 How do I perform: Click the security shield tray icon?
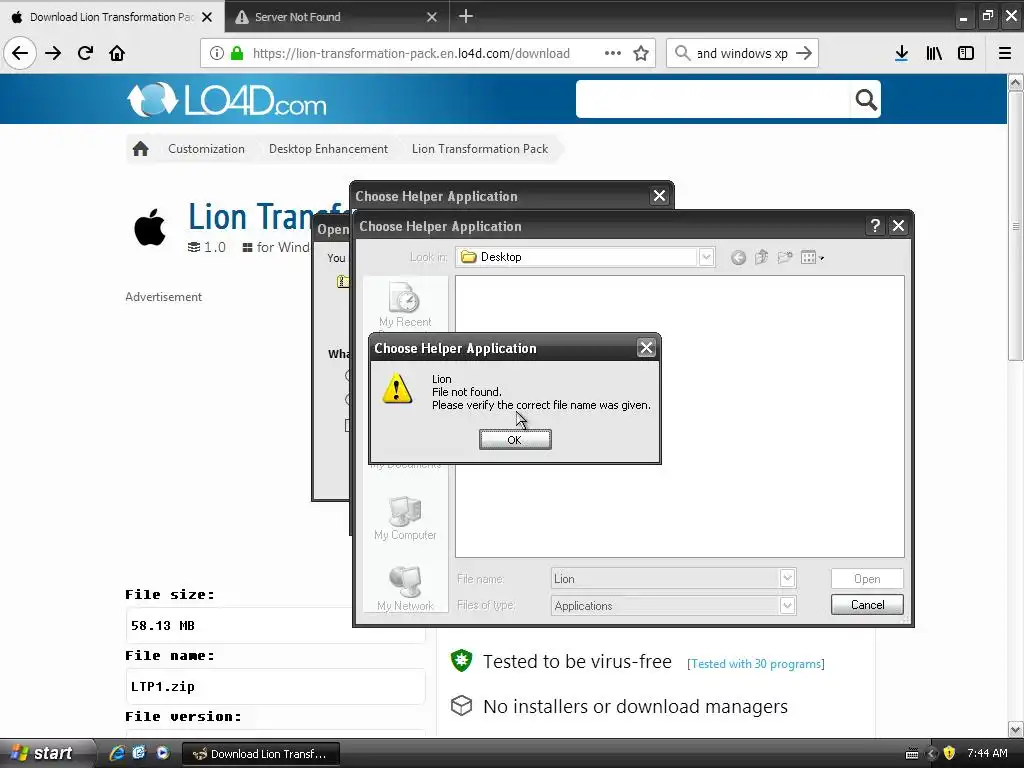click(949, 753)
